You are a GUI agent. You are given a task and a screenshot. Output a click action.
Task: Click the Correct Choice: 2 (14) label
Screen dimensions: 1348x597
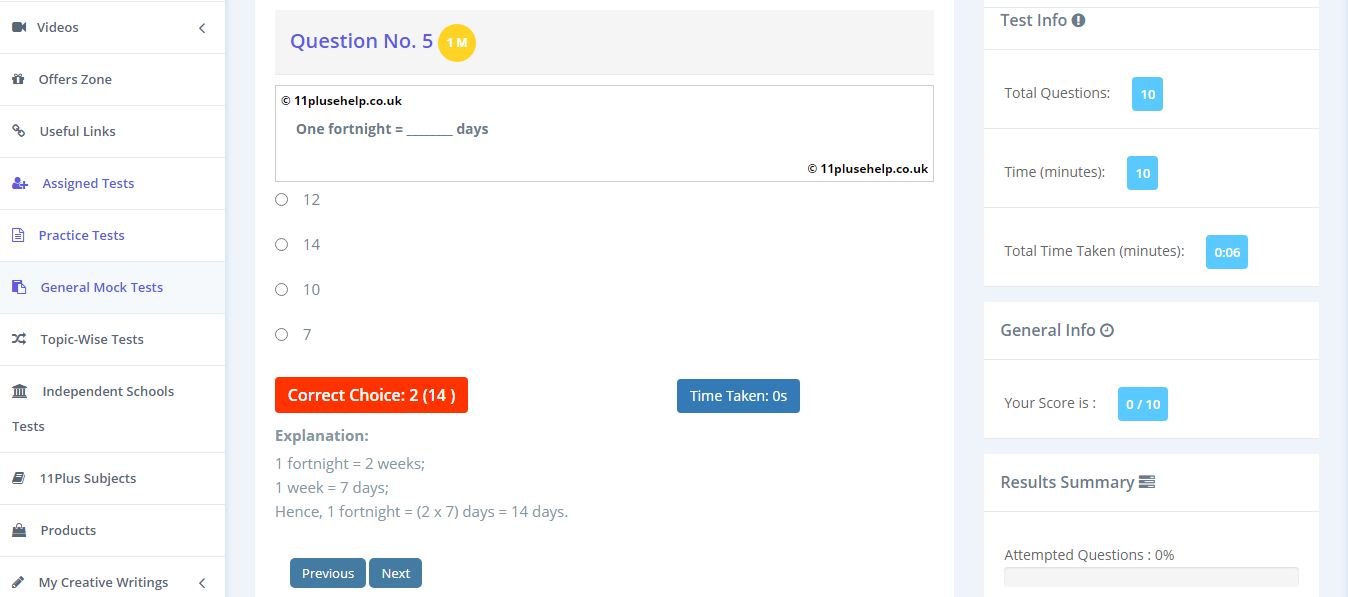pos(371,395)
